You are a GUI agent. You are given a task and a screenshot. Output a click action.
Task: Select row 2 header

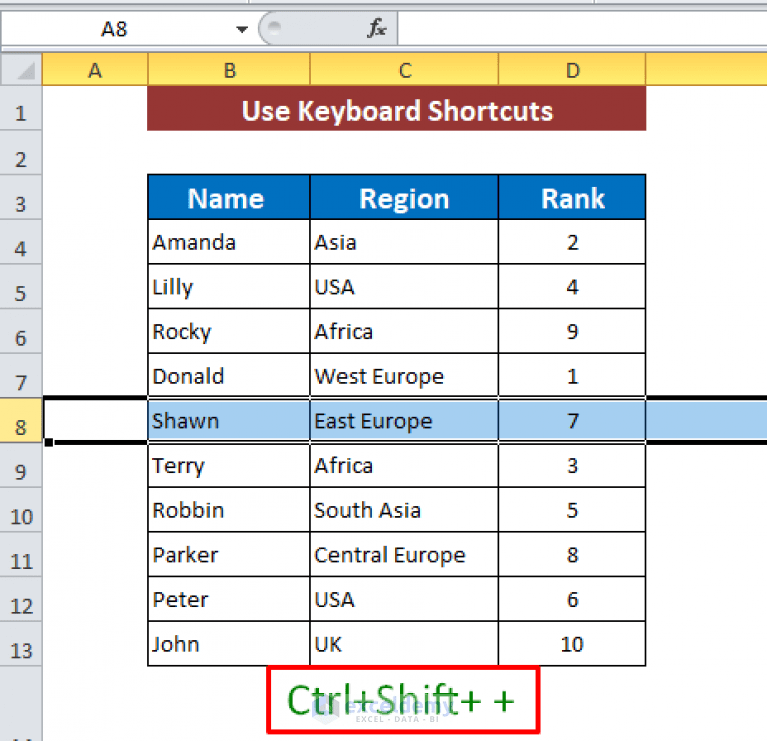click(21, 153)
